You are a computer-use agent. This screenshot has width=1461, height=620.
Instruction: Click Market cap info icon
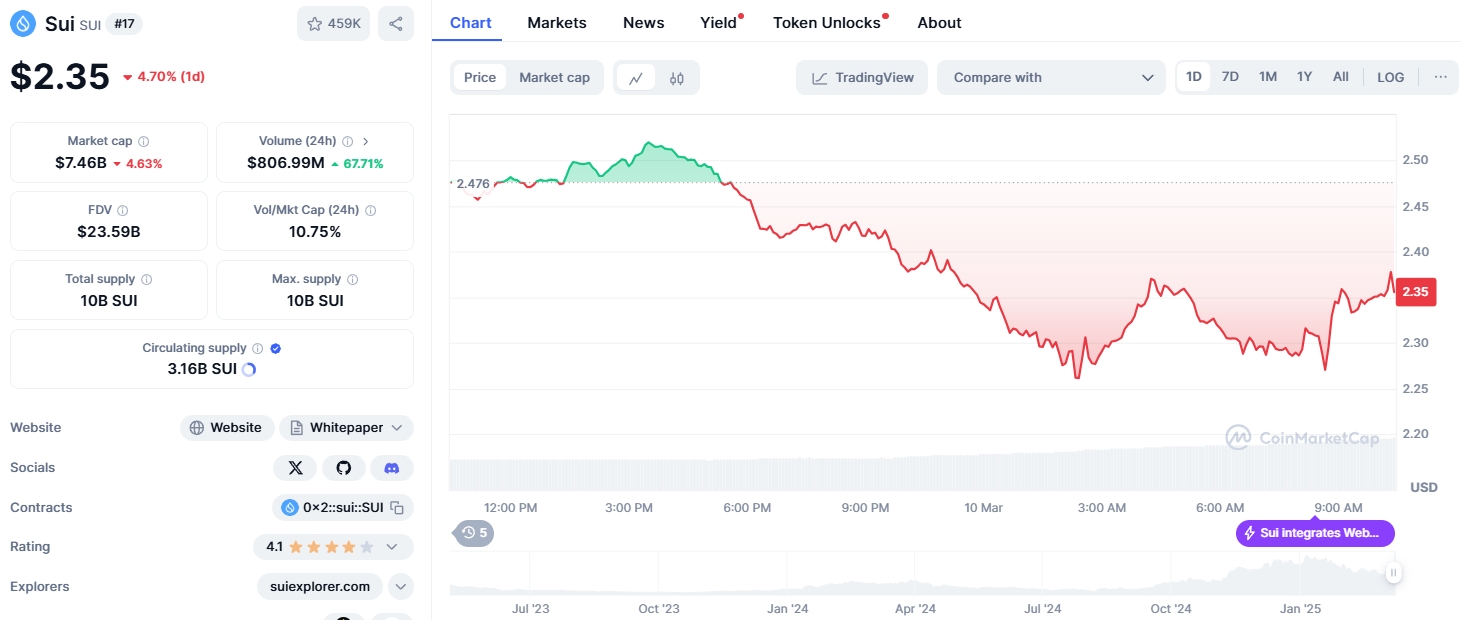point(144,142)
